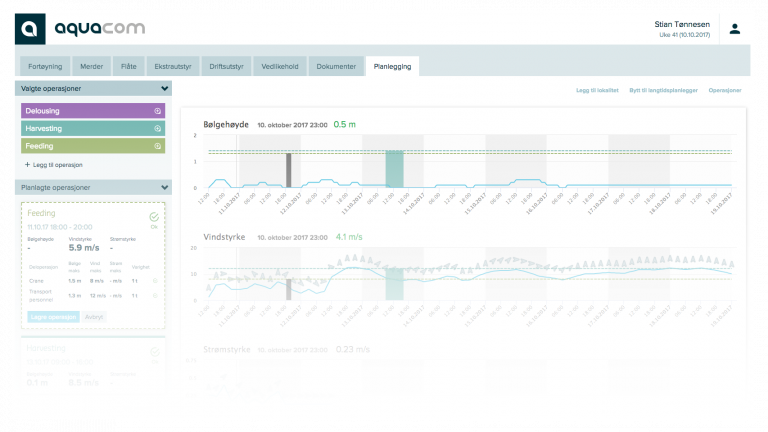
Task: Click the Harvesting planned card title
Action: pyautogui.click(x=46, y=348)
